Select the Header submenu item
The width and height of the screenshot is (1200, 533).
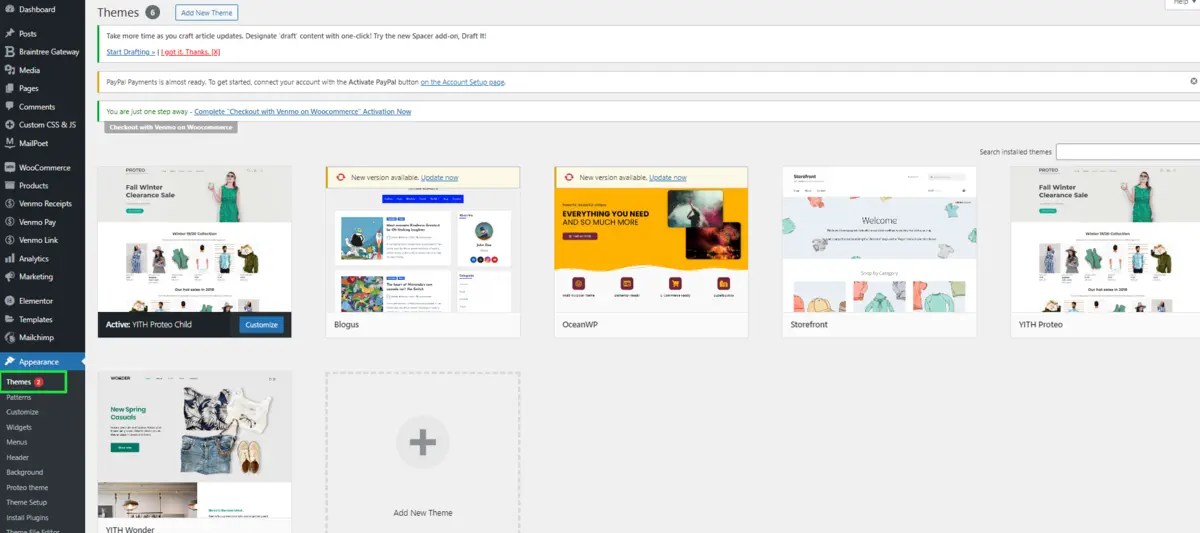pos(18,457)
